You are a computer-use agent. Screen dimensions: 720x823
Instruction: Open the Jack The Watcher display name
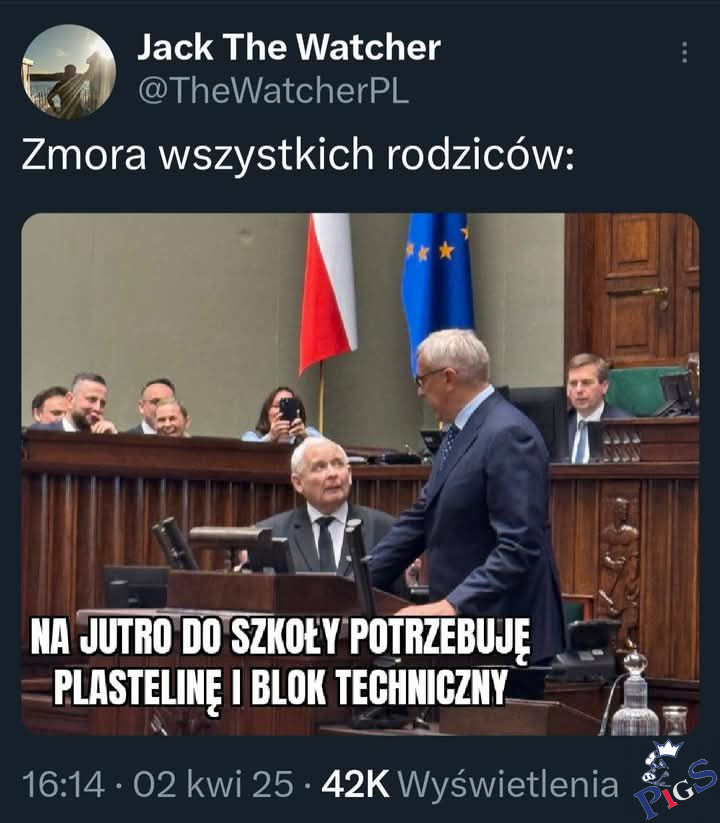(289, 48)
